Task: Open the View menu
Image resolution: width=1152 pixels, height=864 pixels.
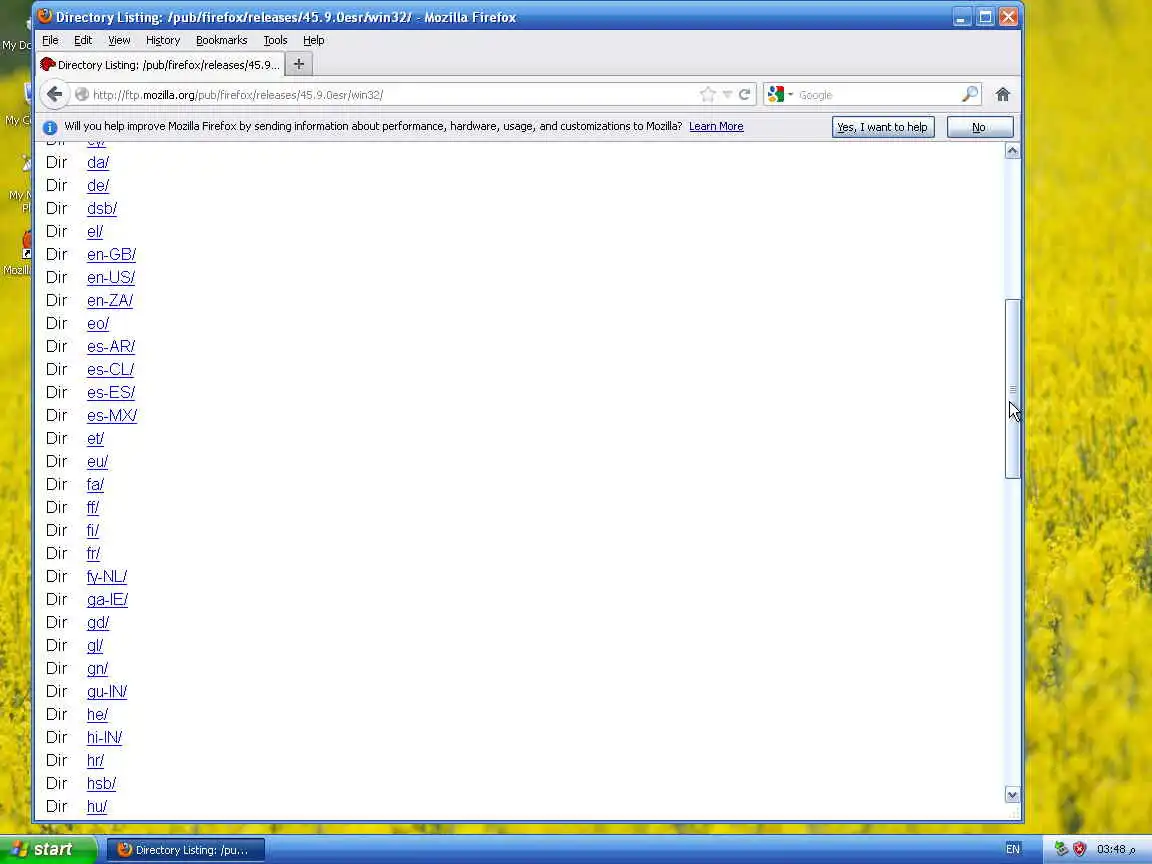Action: [119, 40]
